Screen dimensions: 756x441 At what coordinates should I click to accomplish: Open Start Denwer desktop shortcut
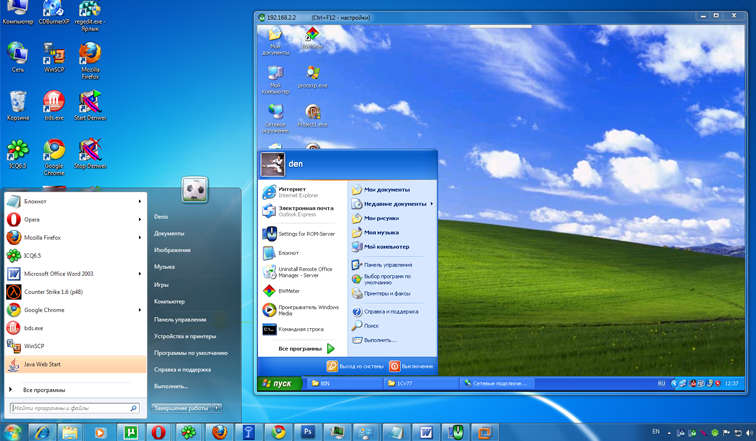(x=90, y=103)
